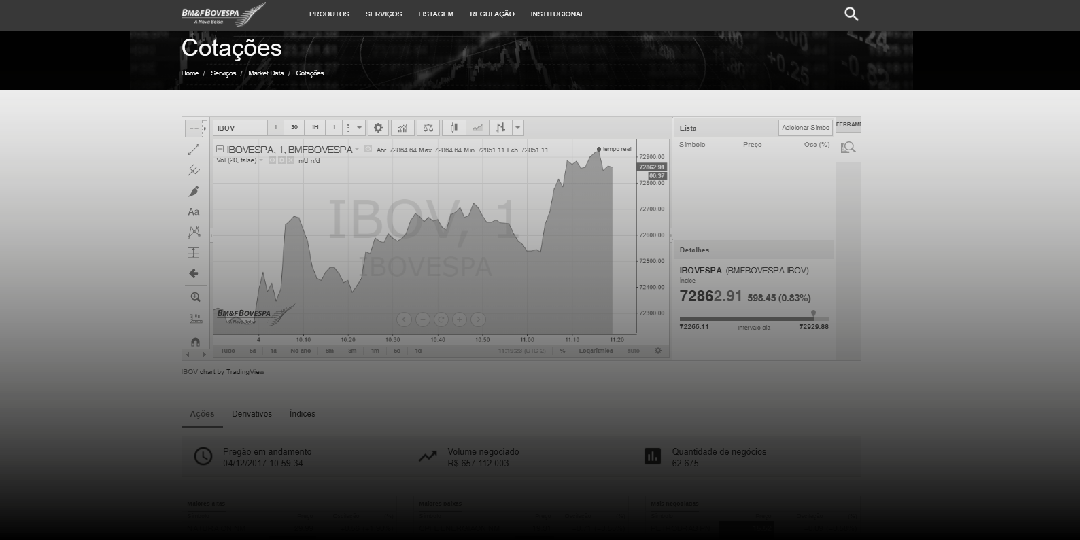This screenshot has width=1080, height=540.
Task: Switch to the Índices tab
Action: 302,414
